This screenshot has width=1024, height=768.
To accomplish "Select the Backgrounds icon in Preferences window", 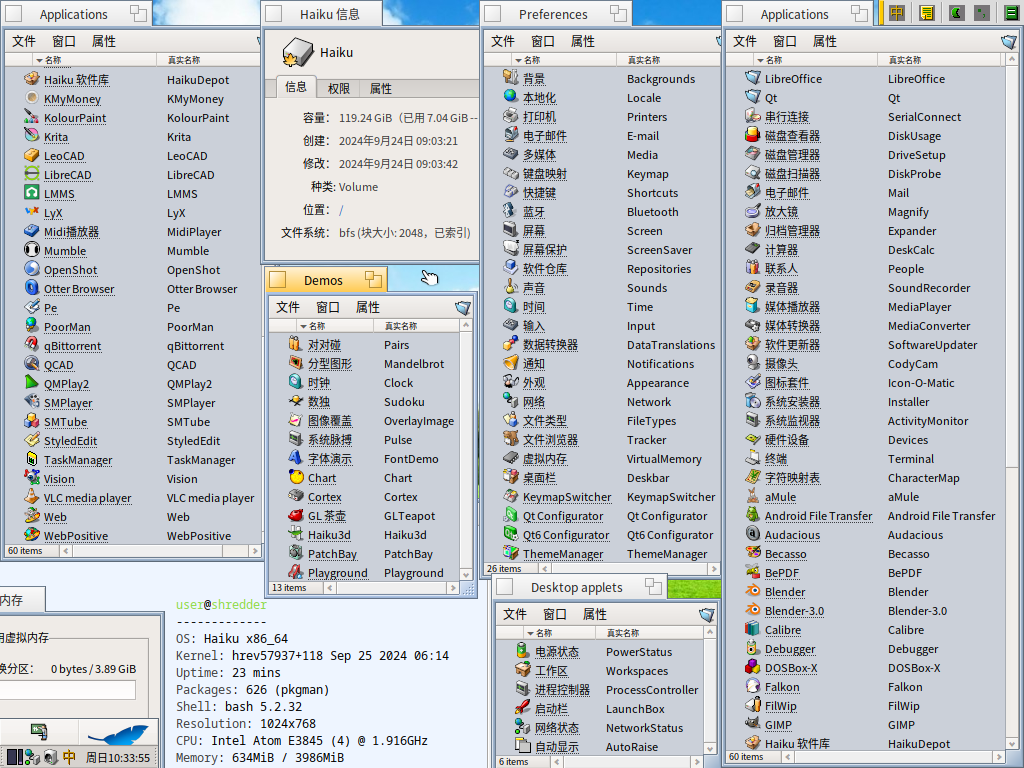I will (511, 78).
